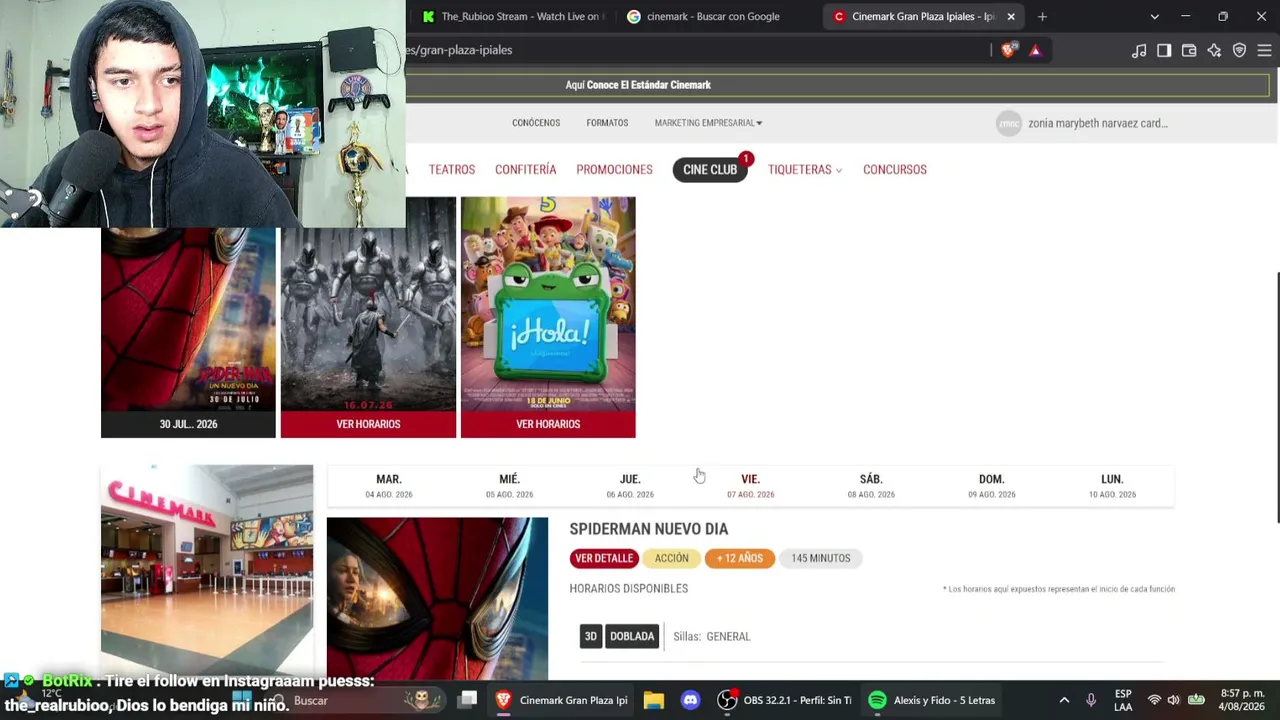Go to the Teatros menu item
The height and width of the screenshot is (720, 1280).
tap(452, 169)
